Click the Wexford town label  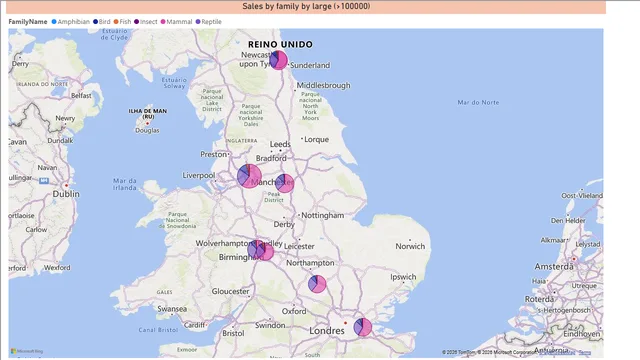pos(57,268)
